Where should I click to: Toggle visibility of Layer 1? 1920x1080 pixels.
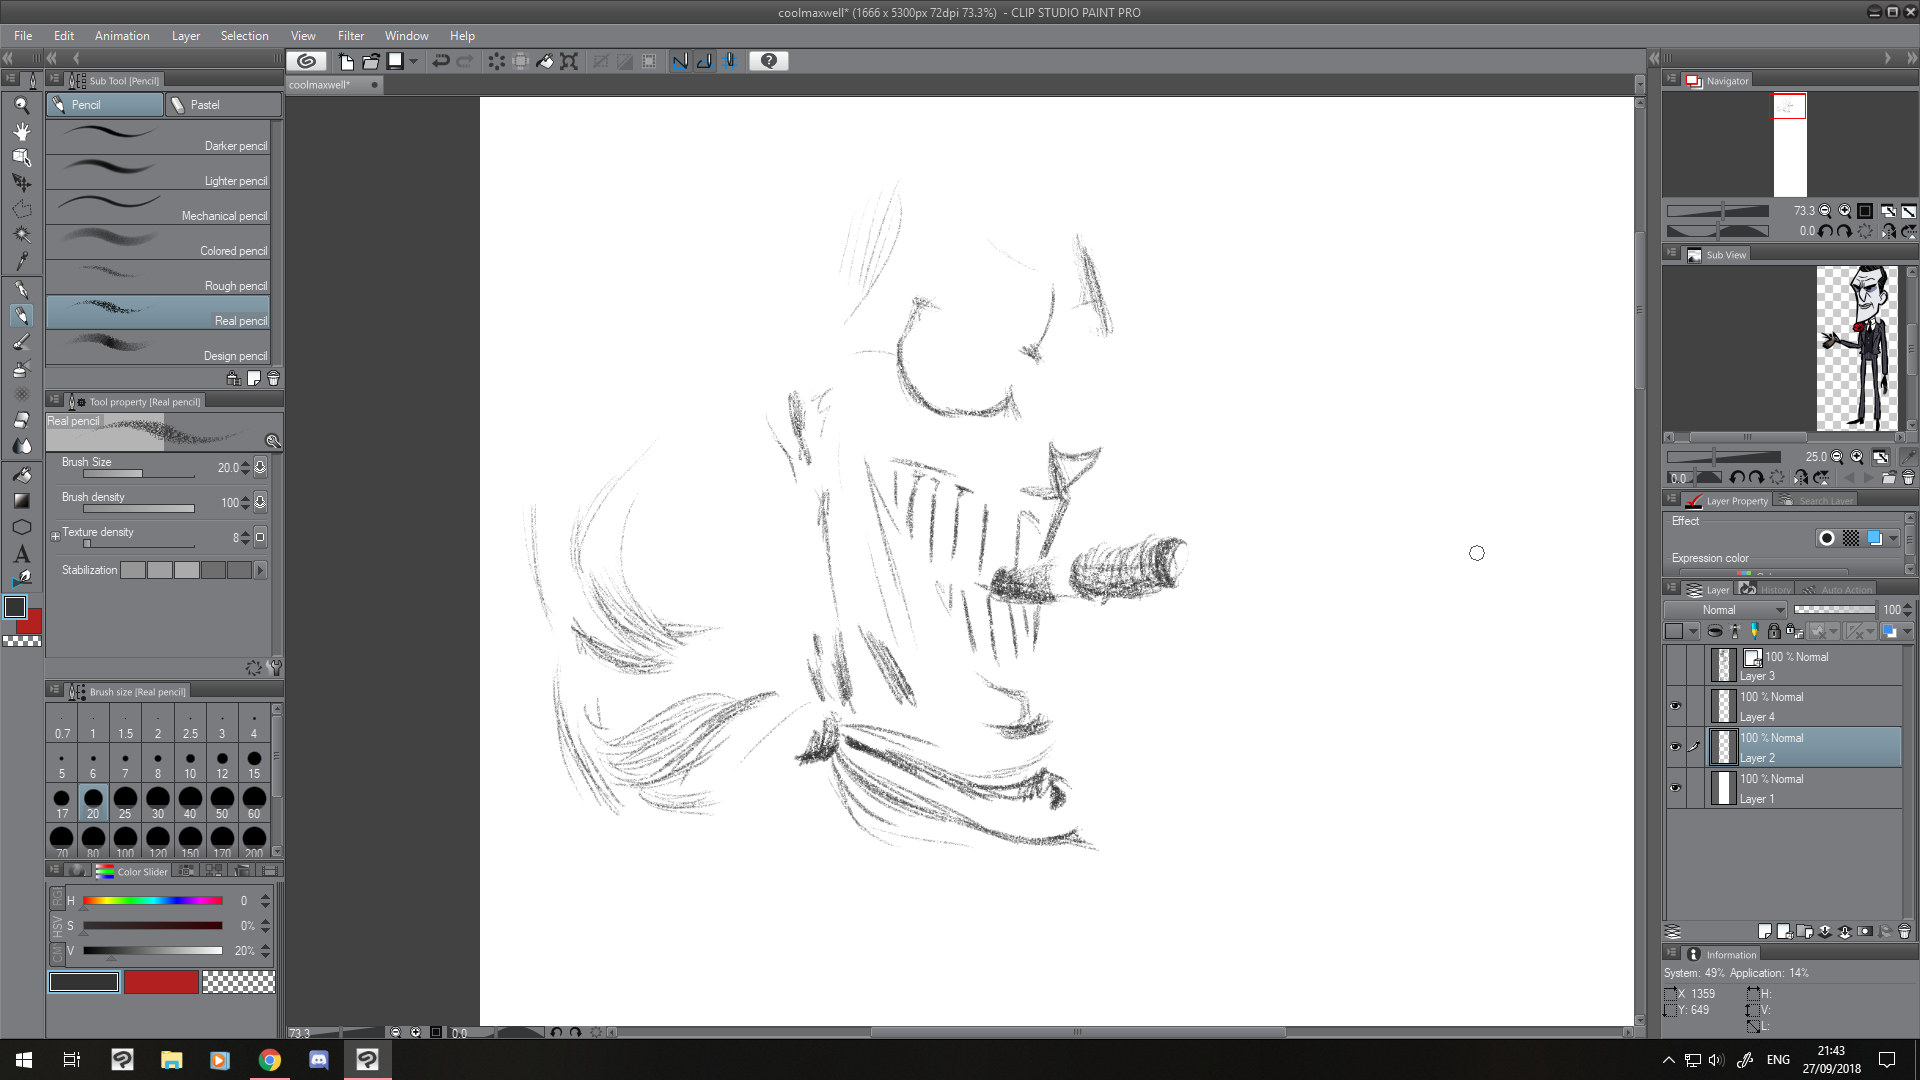coord(1675,788)
